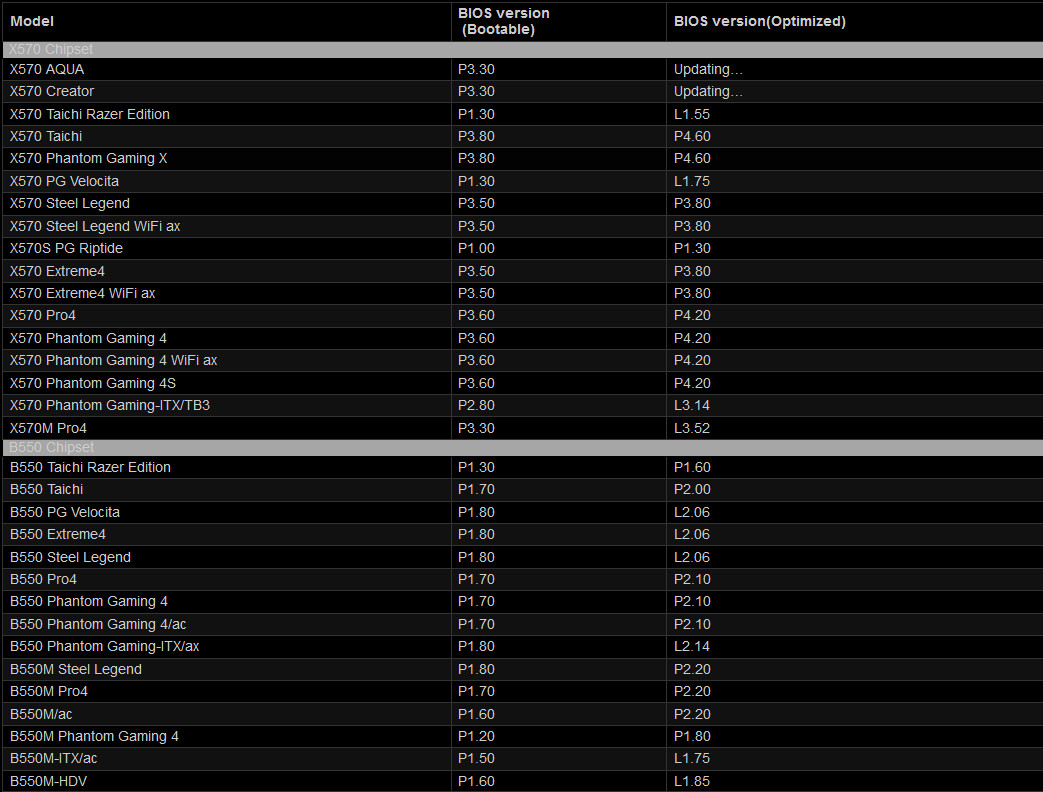
Task: Select the X570 PG Velocita model name
Action: pos(65,181)
